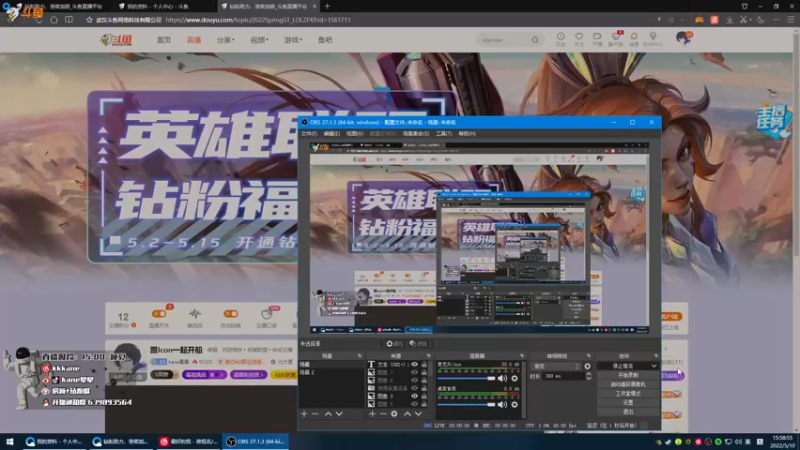
Task: Toggle visibility of the text source
Action: click(414, 364)
